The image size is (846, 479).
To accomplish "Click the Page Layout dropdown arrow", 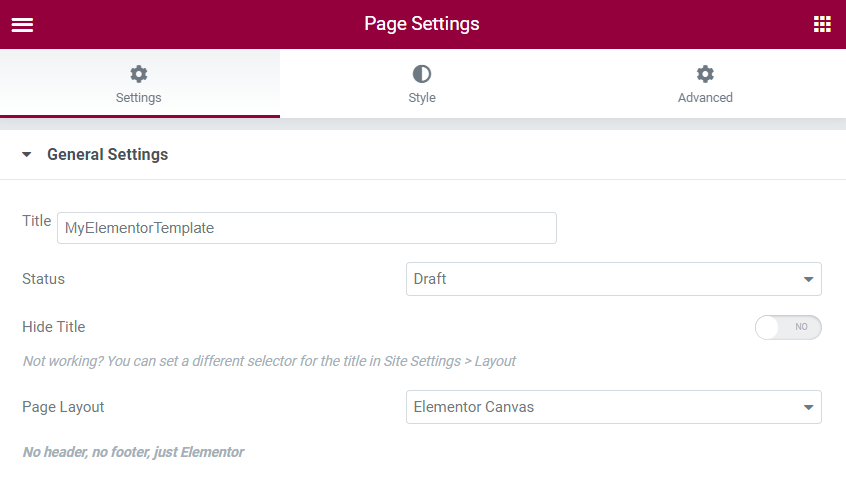I will click(808, 408).
